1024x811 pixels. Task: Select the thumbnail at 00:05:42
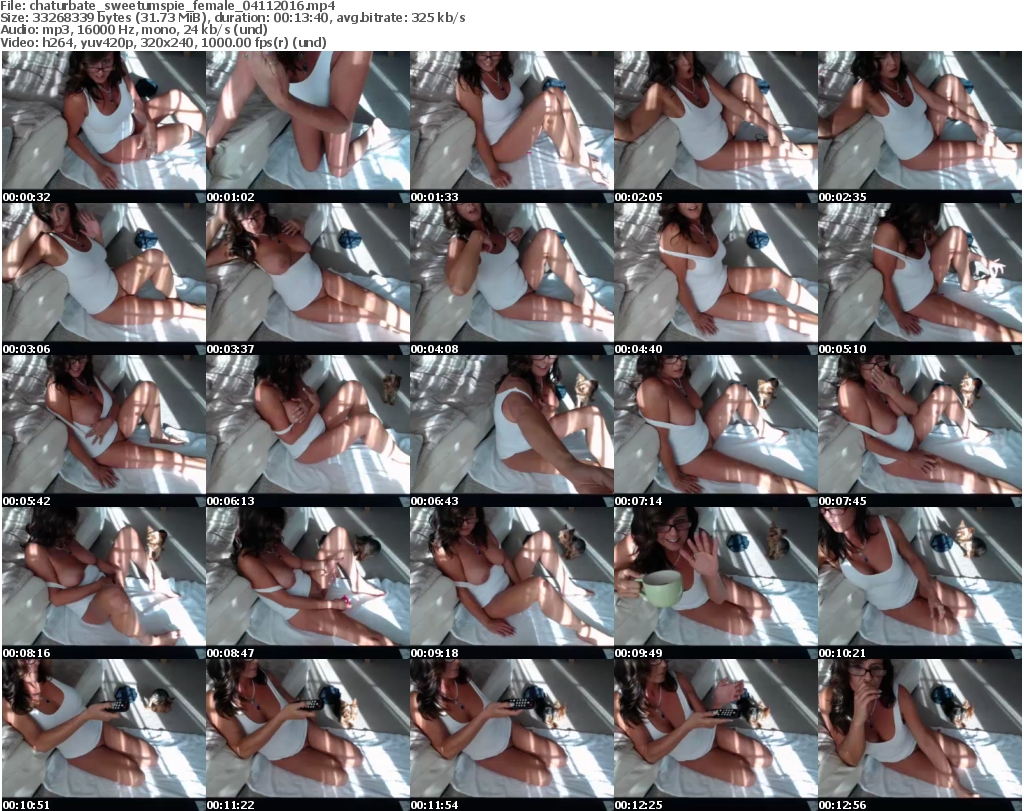pyautogui.click(x=104, y=431)
